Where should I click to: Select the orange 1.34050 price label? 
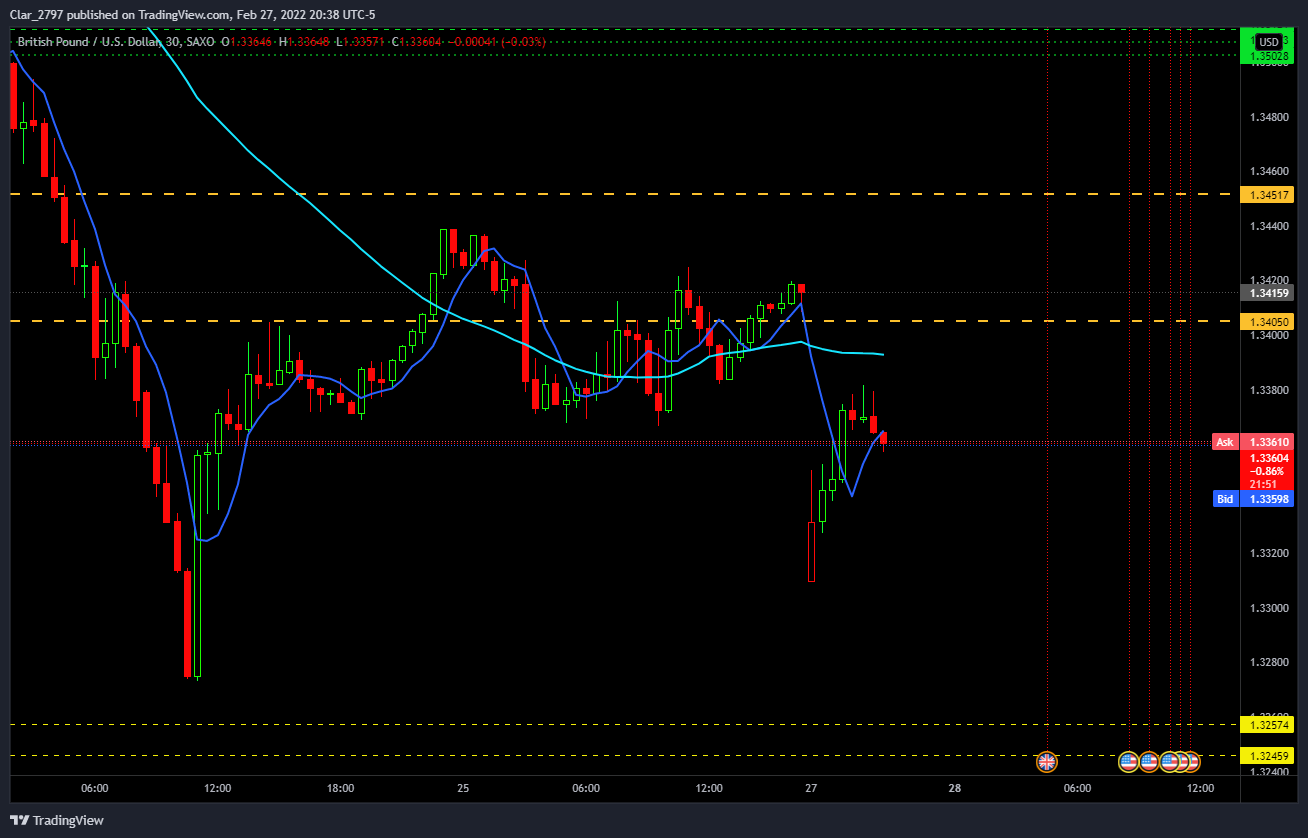point(1267,321)
